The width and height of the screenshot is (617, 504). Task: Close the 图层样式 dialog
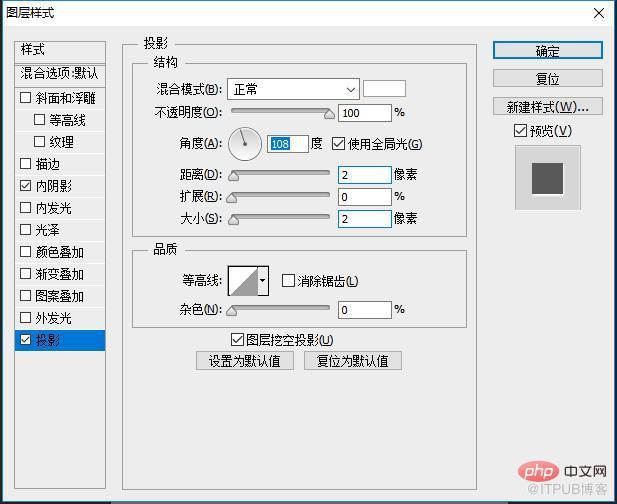[x=599, y=13]
